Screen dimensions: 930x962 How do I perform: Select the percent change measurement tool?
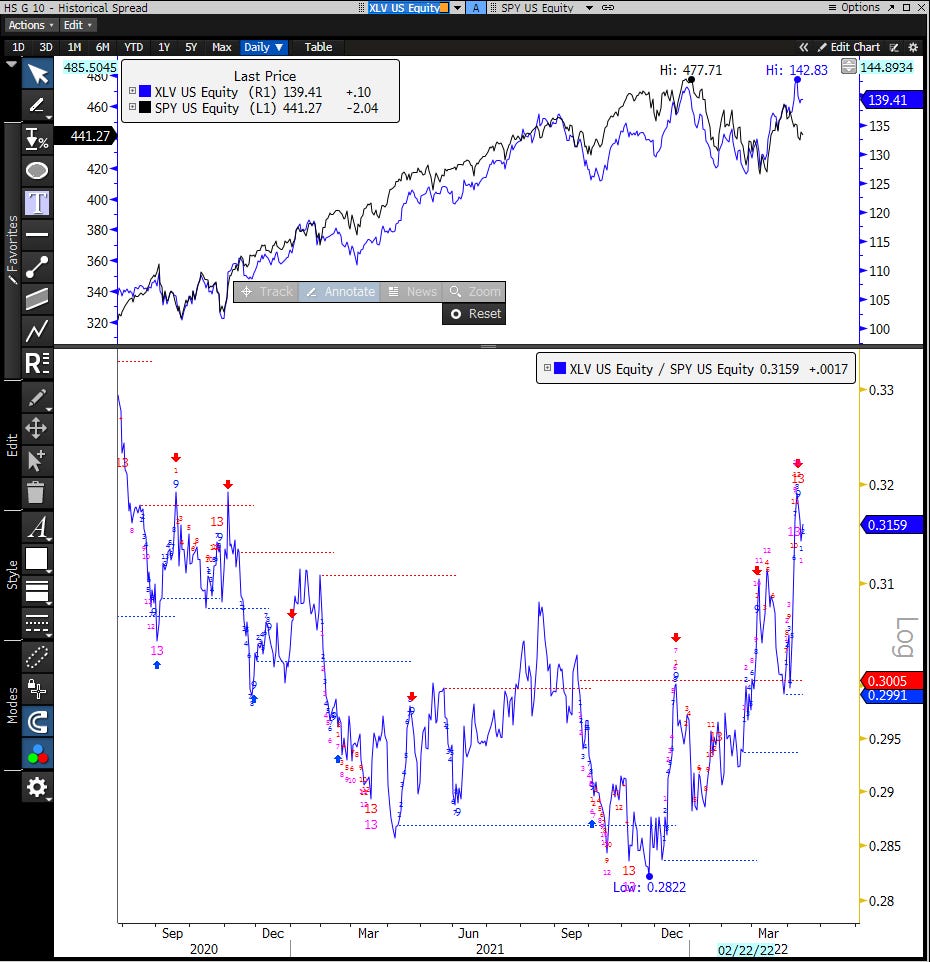pos(37,139)
